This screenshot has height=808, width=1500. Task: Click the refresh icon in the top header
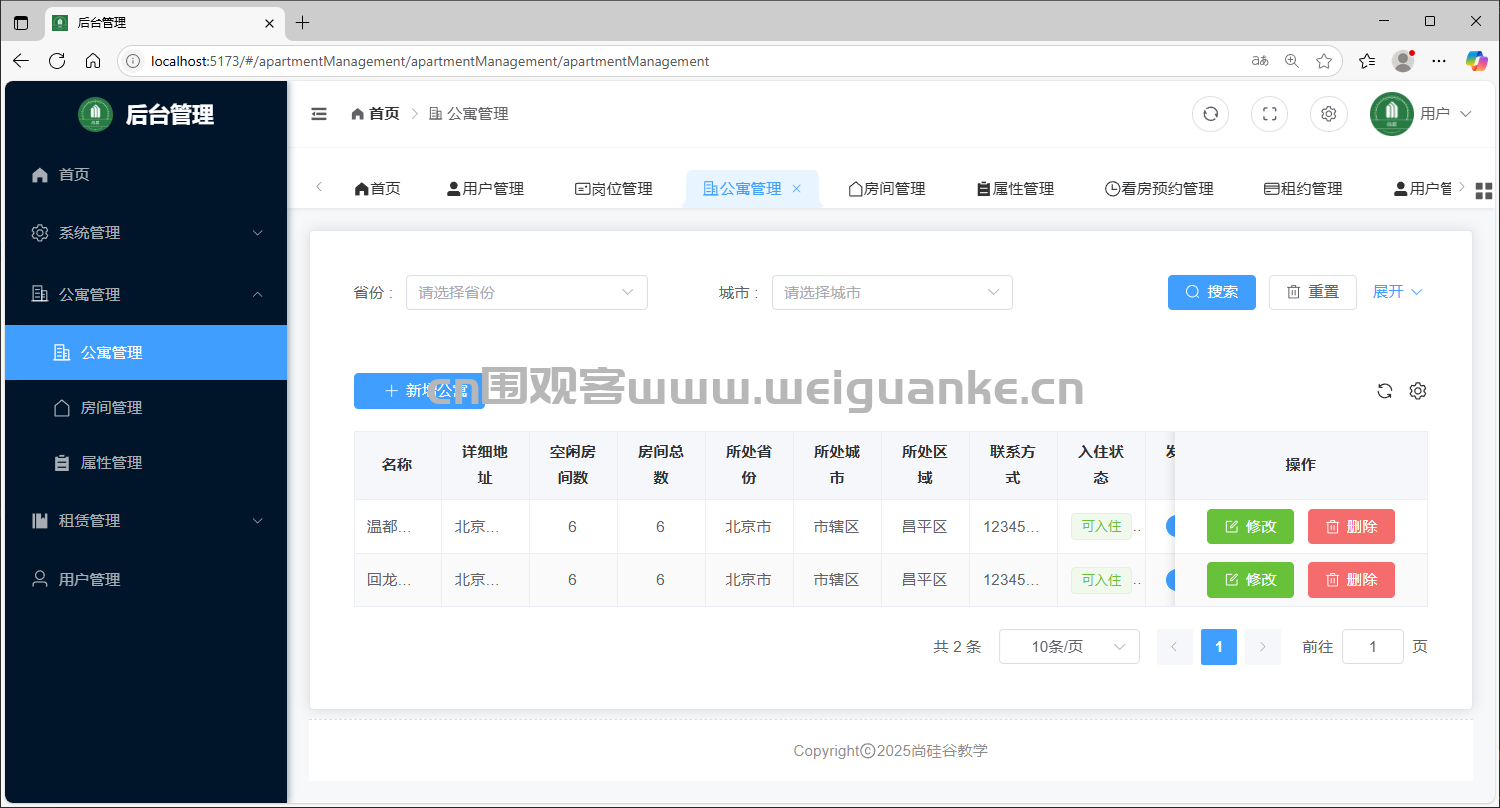[x=1210, y=114]
